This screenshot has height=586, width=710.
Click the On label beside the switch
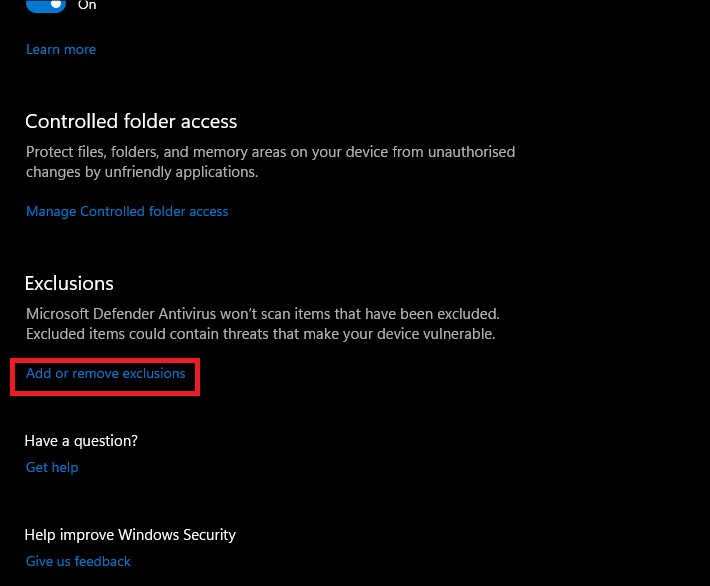click(x=87, y=5)
